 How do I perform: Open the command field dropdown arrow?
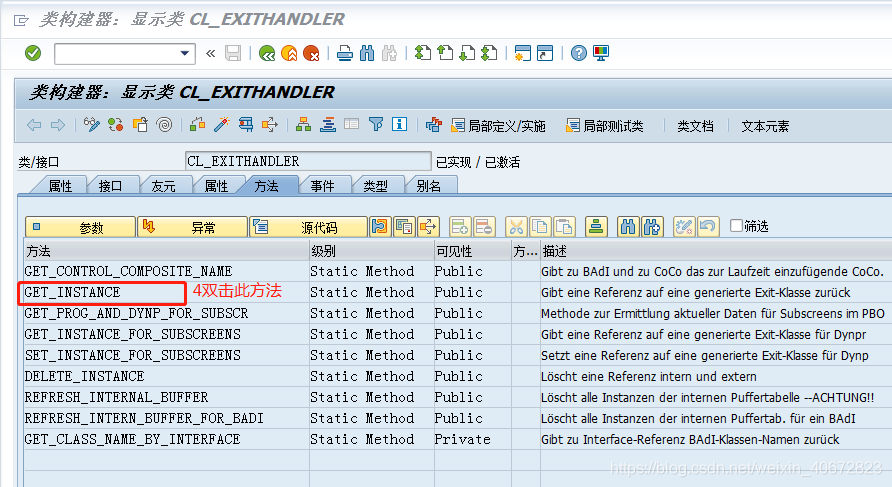point(184,53)
